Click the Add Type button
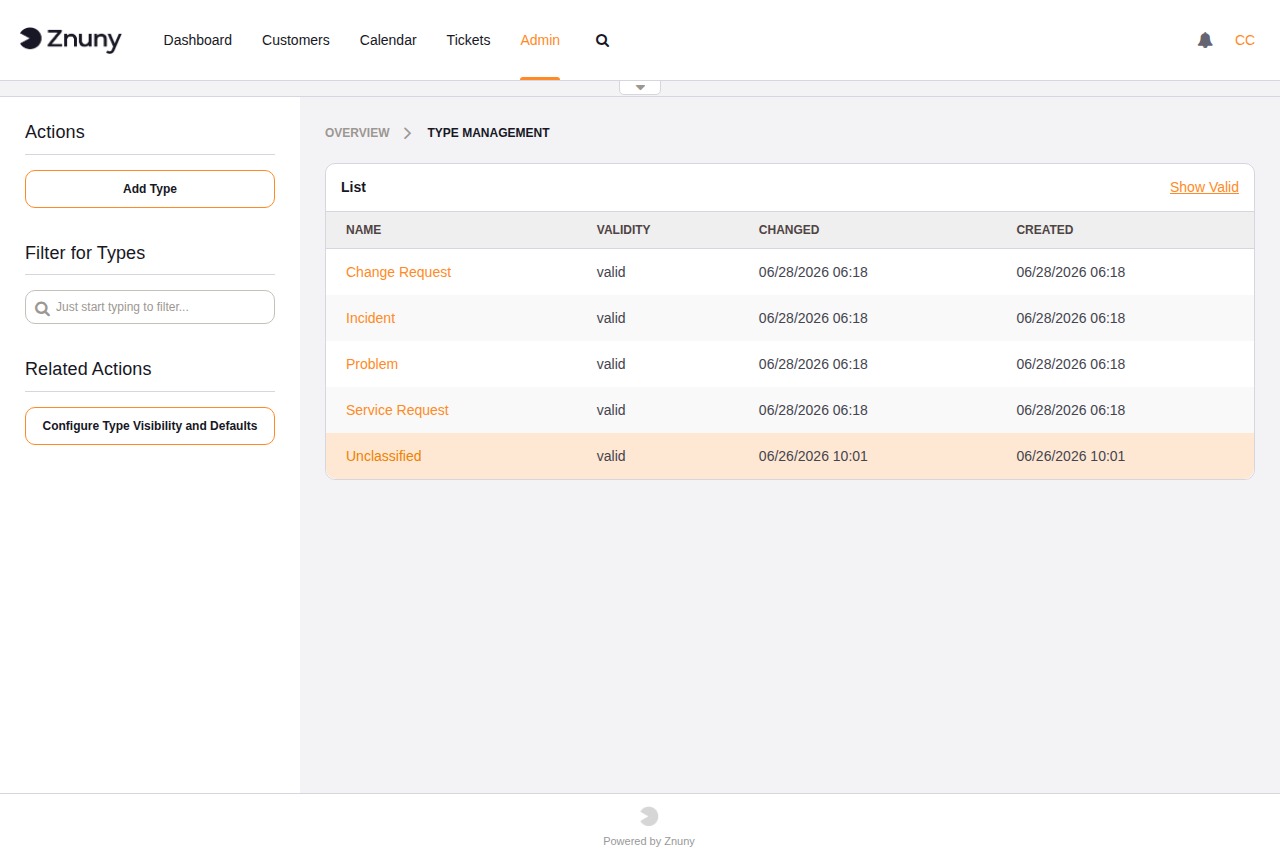This screenshot has height=860, width=1280. click(x=150, y=189)
